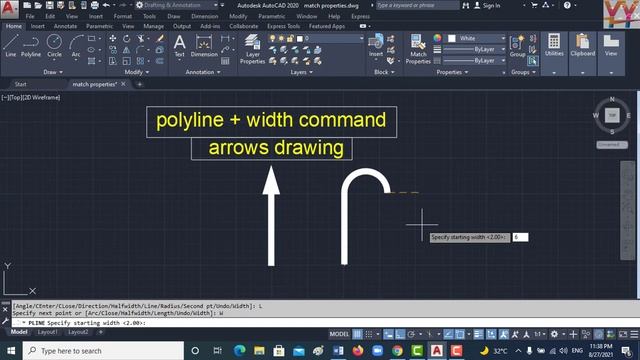This screenshot has height=360, width=640.
Task: Open the File menu
Action: tap(30, 16)
